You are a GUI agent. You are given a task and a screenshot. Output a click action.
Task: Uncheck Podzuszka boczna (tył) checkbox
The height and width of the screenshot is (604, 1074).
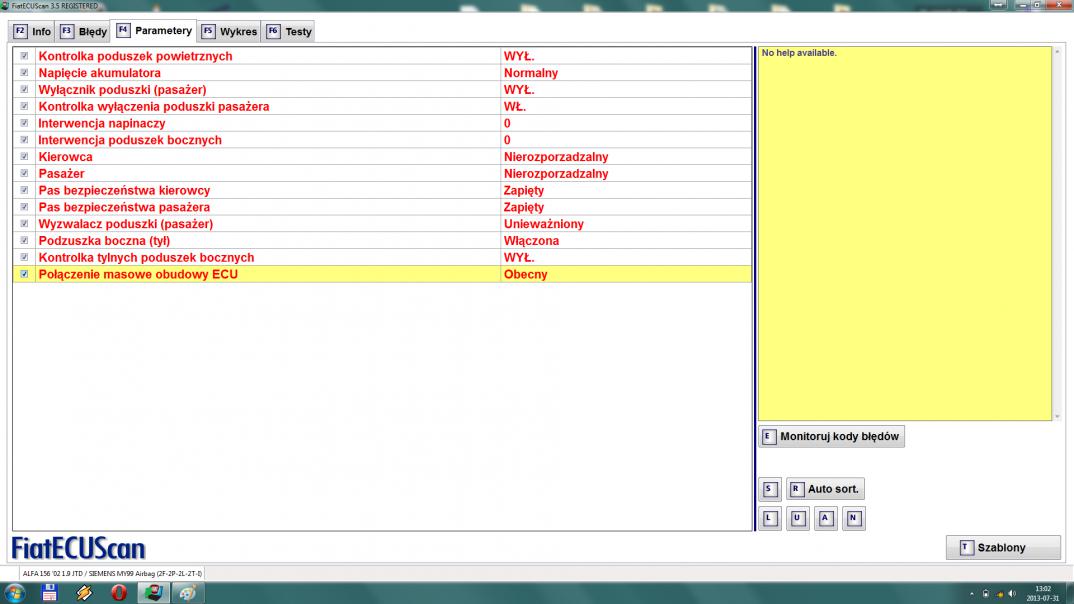pyautogui.click(x=24, y=240)
